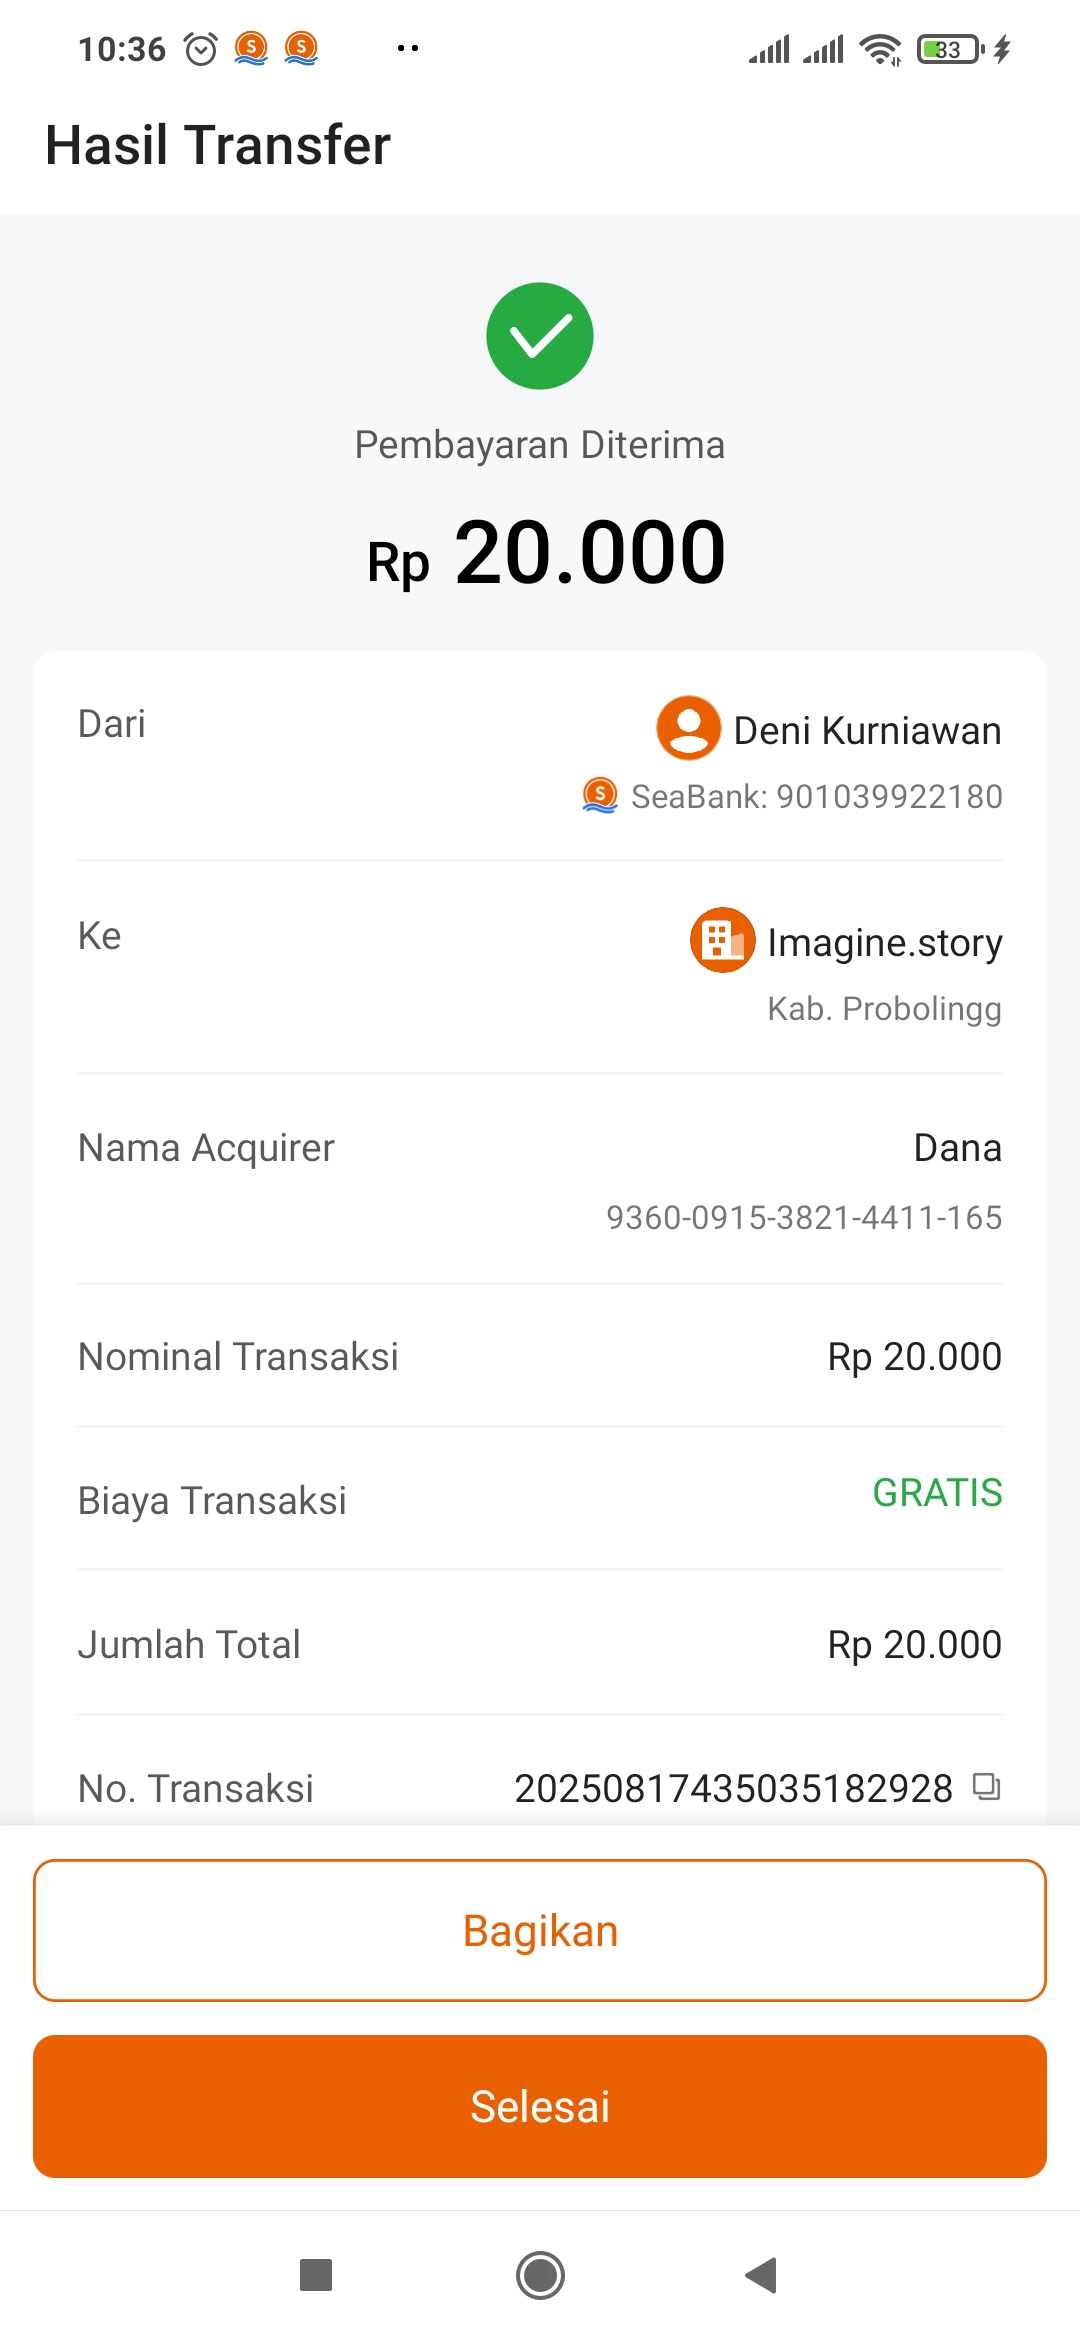Tap the SeaBank logo beside account number
Screen dimensions: 1080x2340
600,796
